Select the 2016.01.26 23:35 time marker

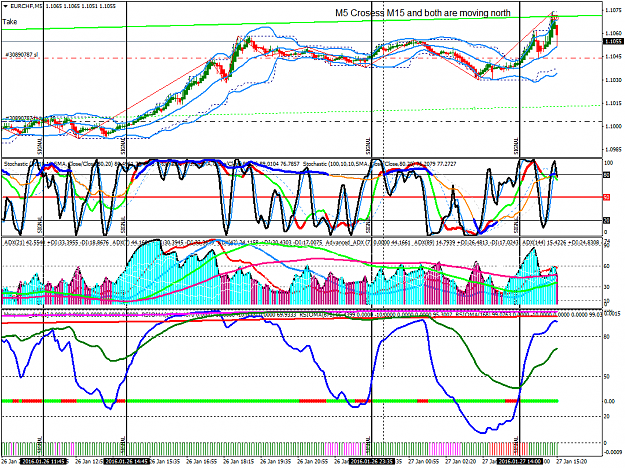pos(372,461)
